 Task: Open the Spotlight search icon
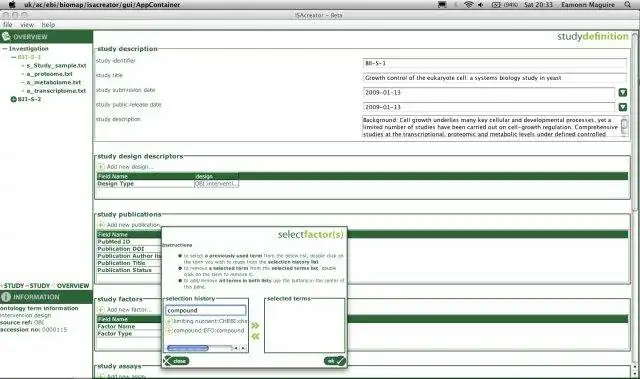[x=627, y=4]
